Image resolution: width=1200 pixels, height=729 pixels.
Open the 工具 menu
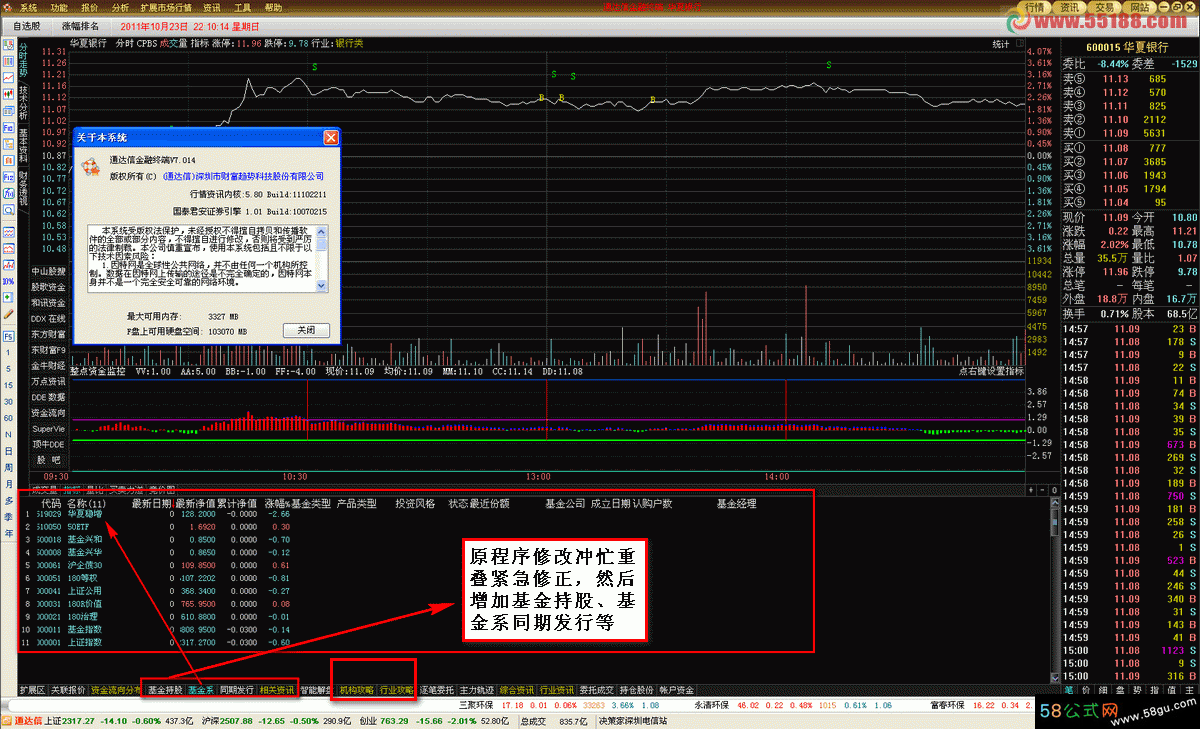(x=243, y=7)
